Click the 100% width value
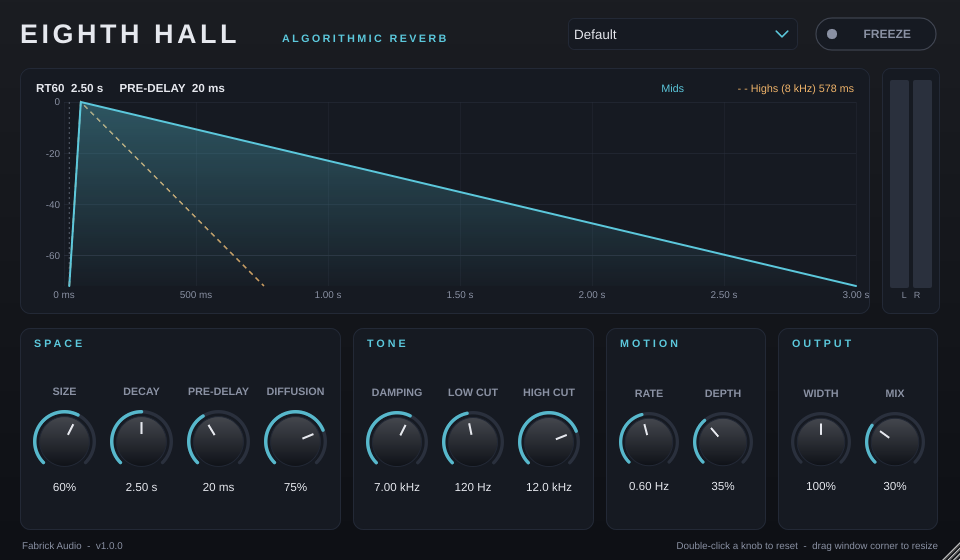This screenshot has height=560, width=960. coord(821,486)
